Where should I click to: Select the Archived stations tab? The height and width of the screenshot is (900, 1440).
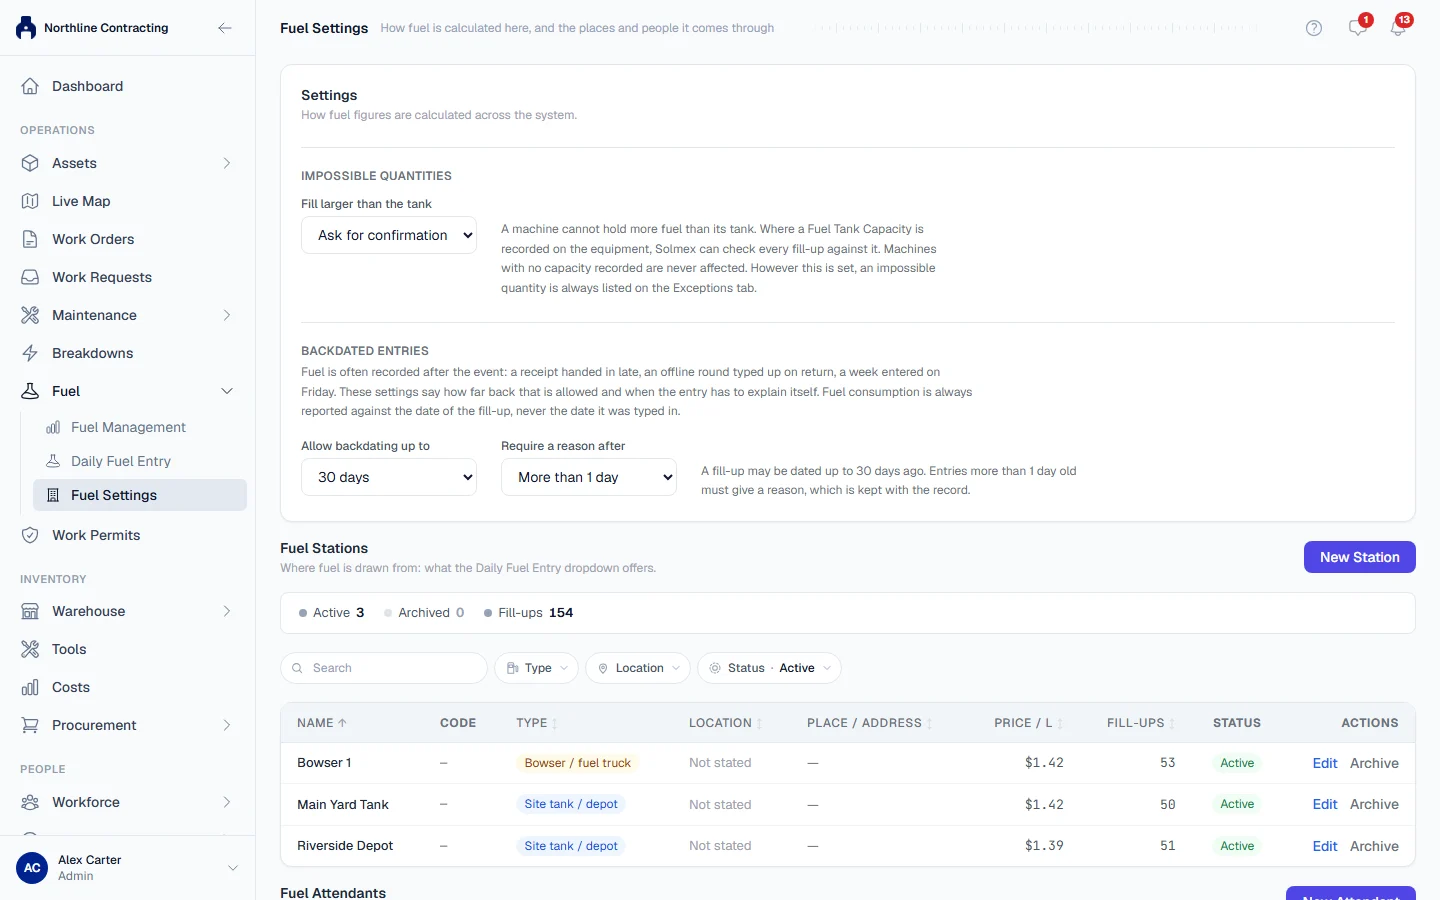point(424,613)
